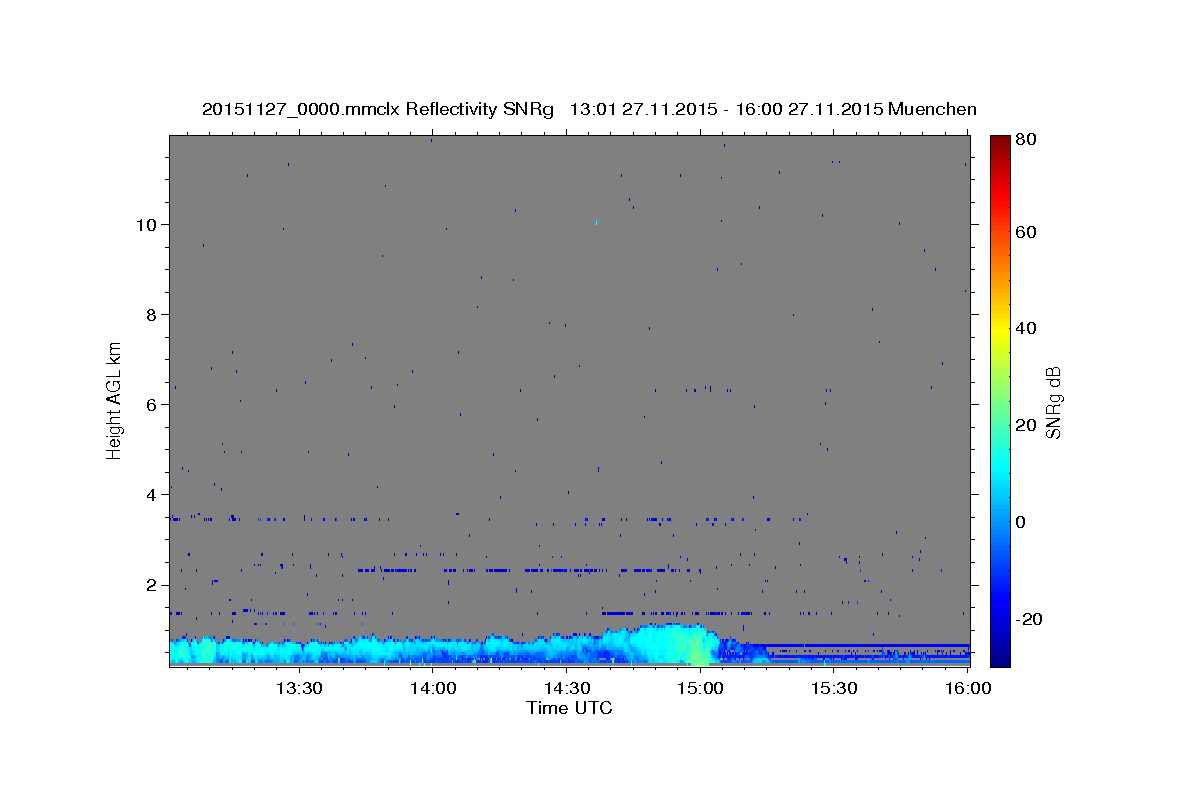Click the 16:00 time tick label

tap(967, 689)
